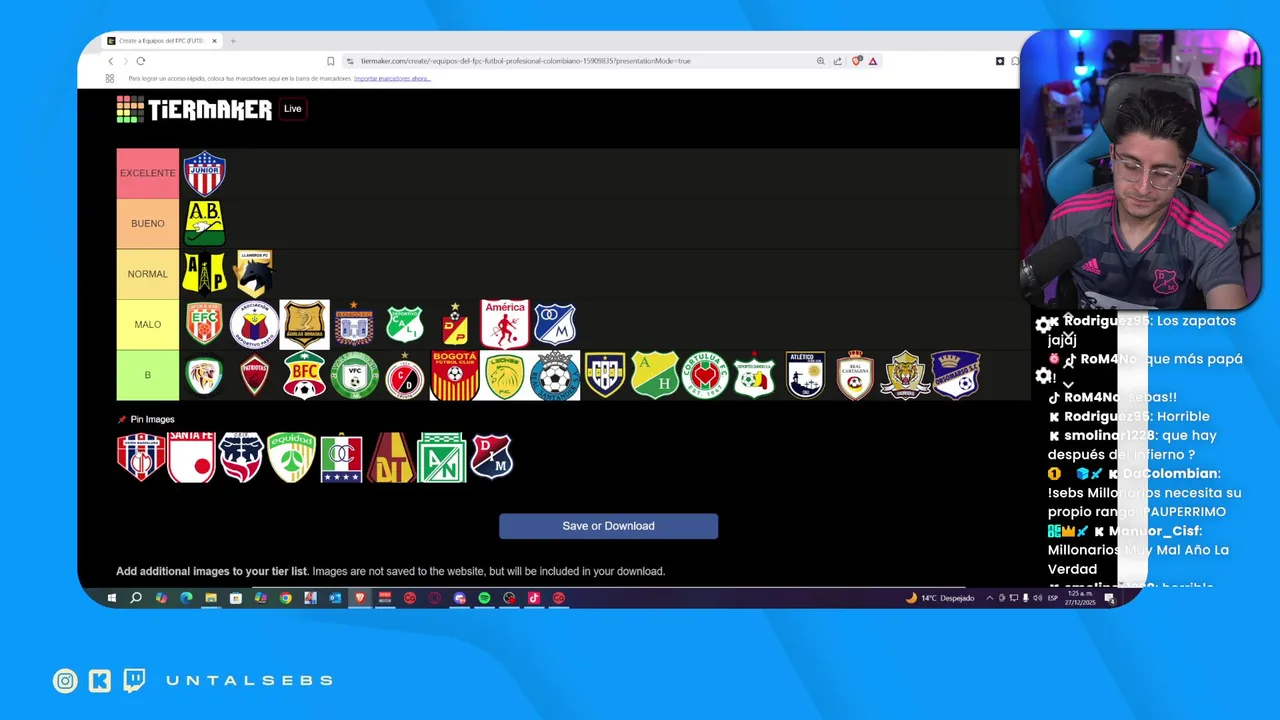Select the Cúcuta Deportivo CD logo
This screenshot has height=720, width=1280.
(405, 375)
